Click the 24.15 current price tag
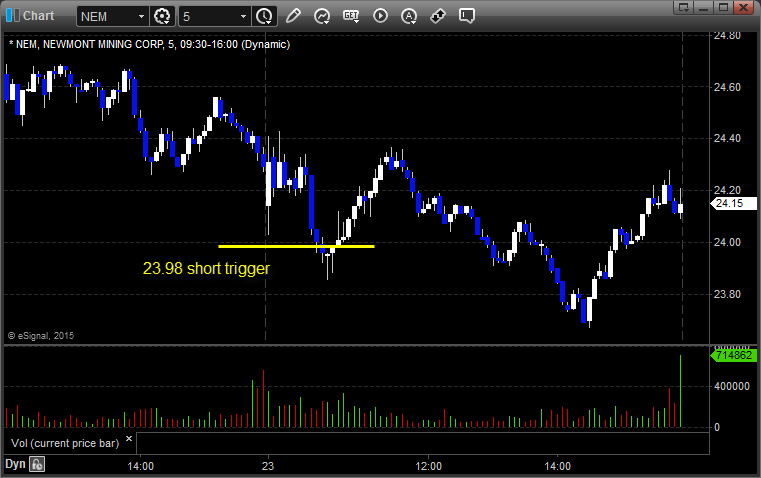The image size is (761, 478). click(x=733, y=203)
